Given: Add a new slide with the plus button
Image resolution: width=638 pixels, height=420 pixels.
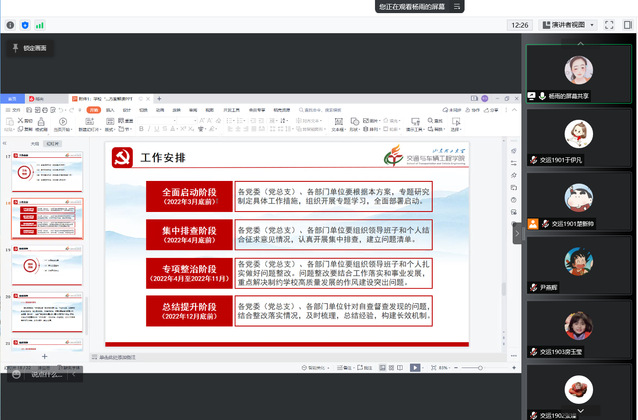Looking at the screenshot, I should coord(44,356).
